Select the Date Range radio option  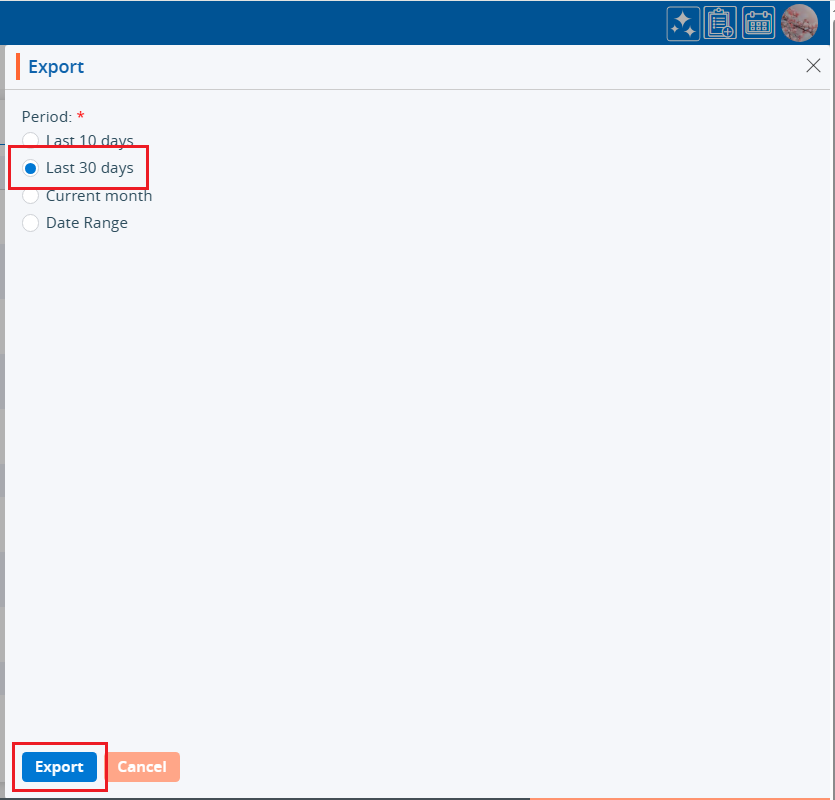(31, 223)
